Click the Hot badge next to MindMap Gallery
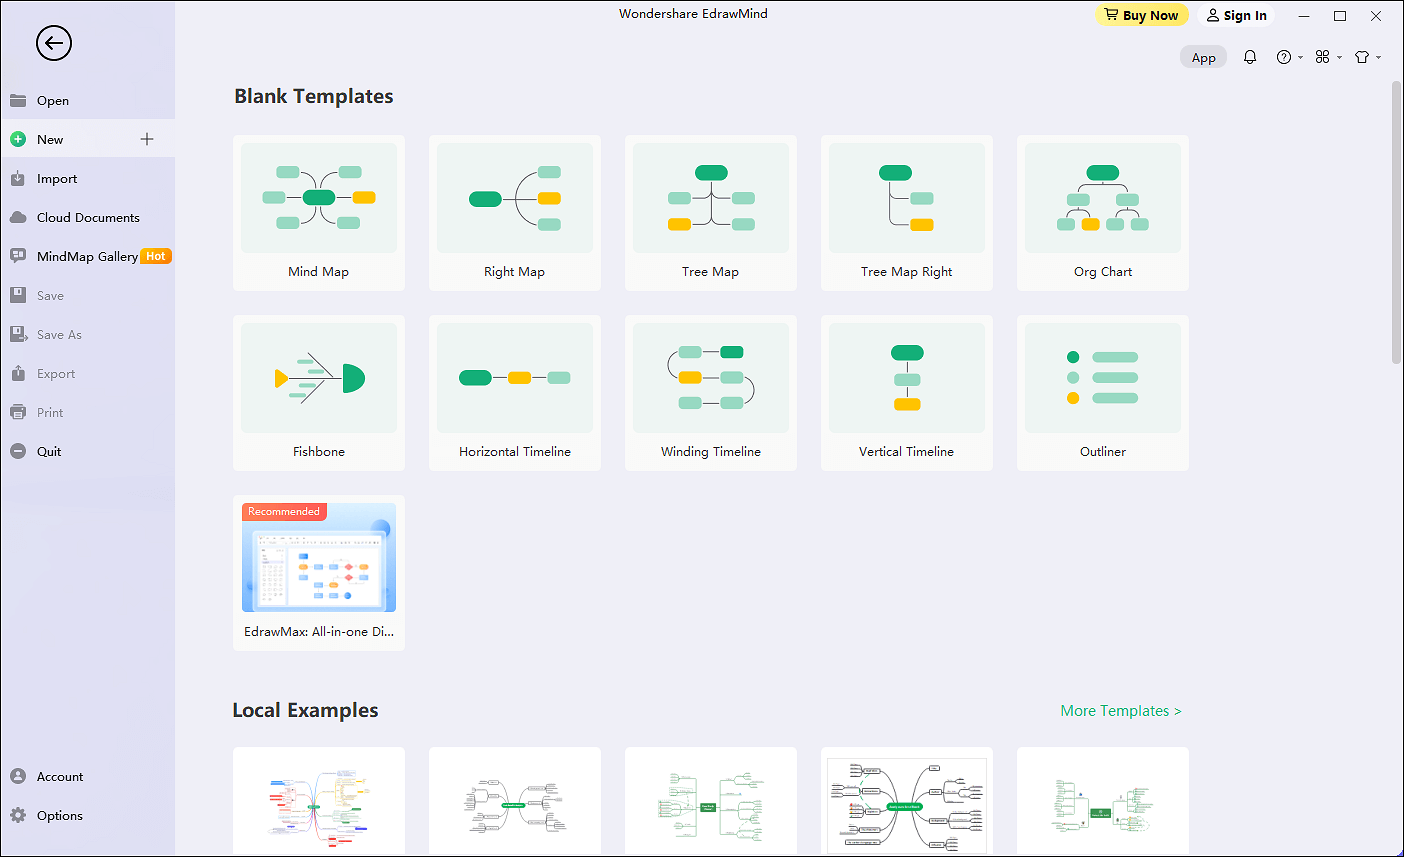The height and width of the screenshot is (857, 1404). point(156,256)
